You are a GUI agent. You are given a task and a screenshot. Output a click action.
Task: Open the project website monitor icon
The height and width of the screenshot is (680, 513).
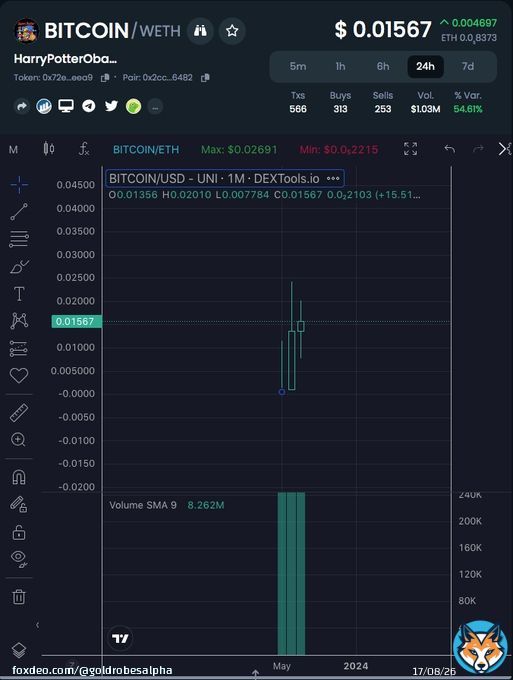point(66,106)
